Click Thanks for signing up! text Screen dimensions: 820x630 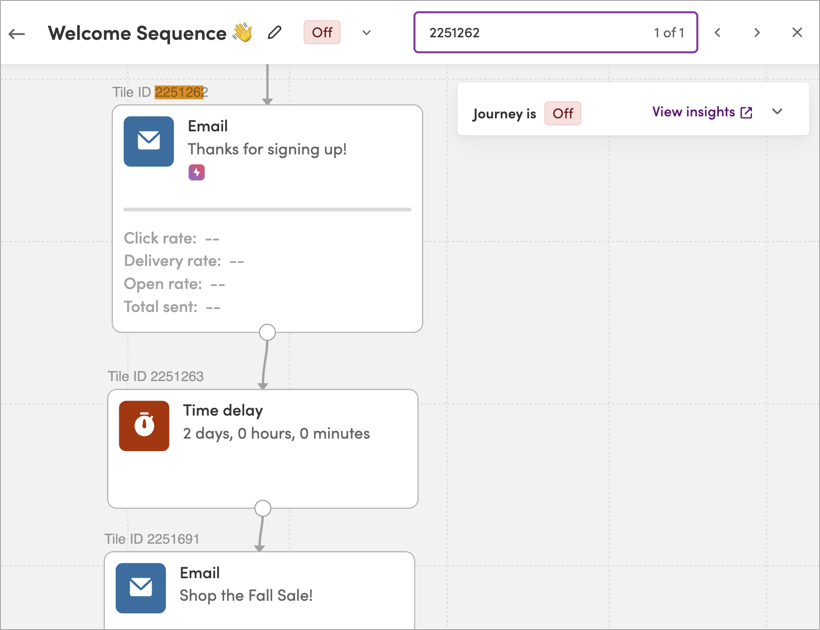click(267, 150)
